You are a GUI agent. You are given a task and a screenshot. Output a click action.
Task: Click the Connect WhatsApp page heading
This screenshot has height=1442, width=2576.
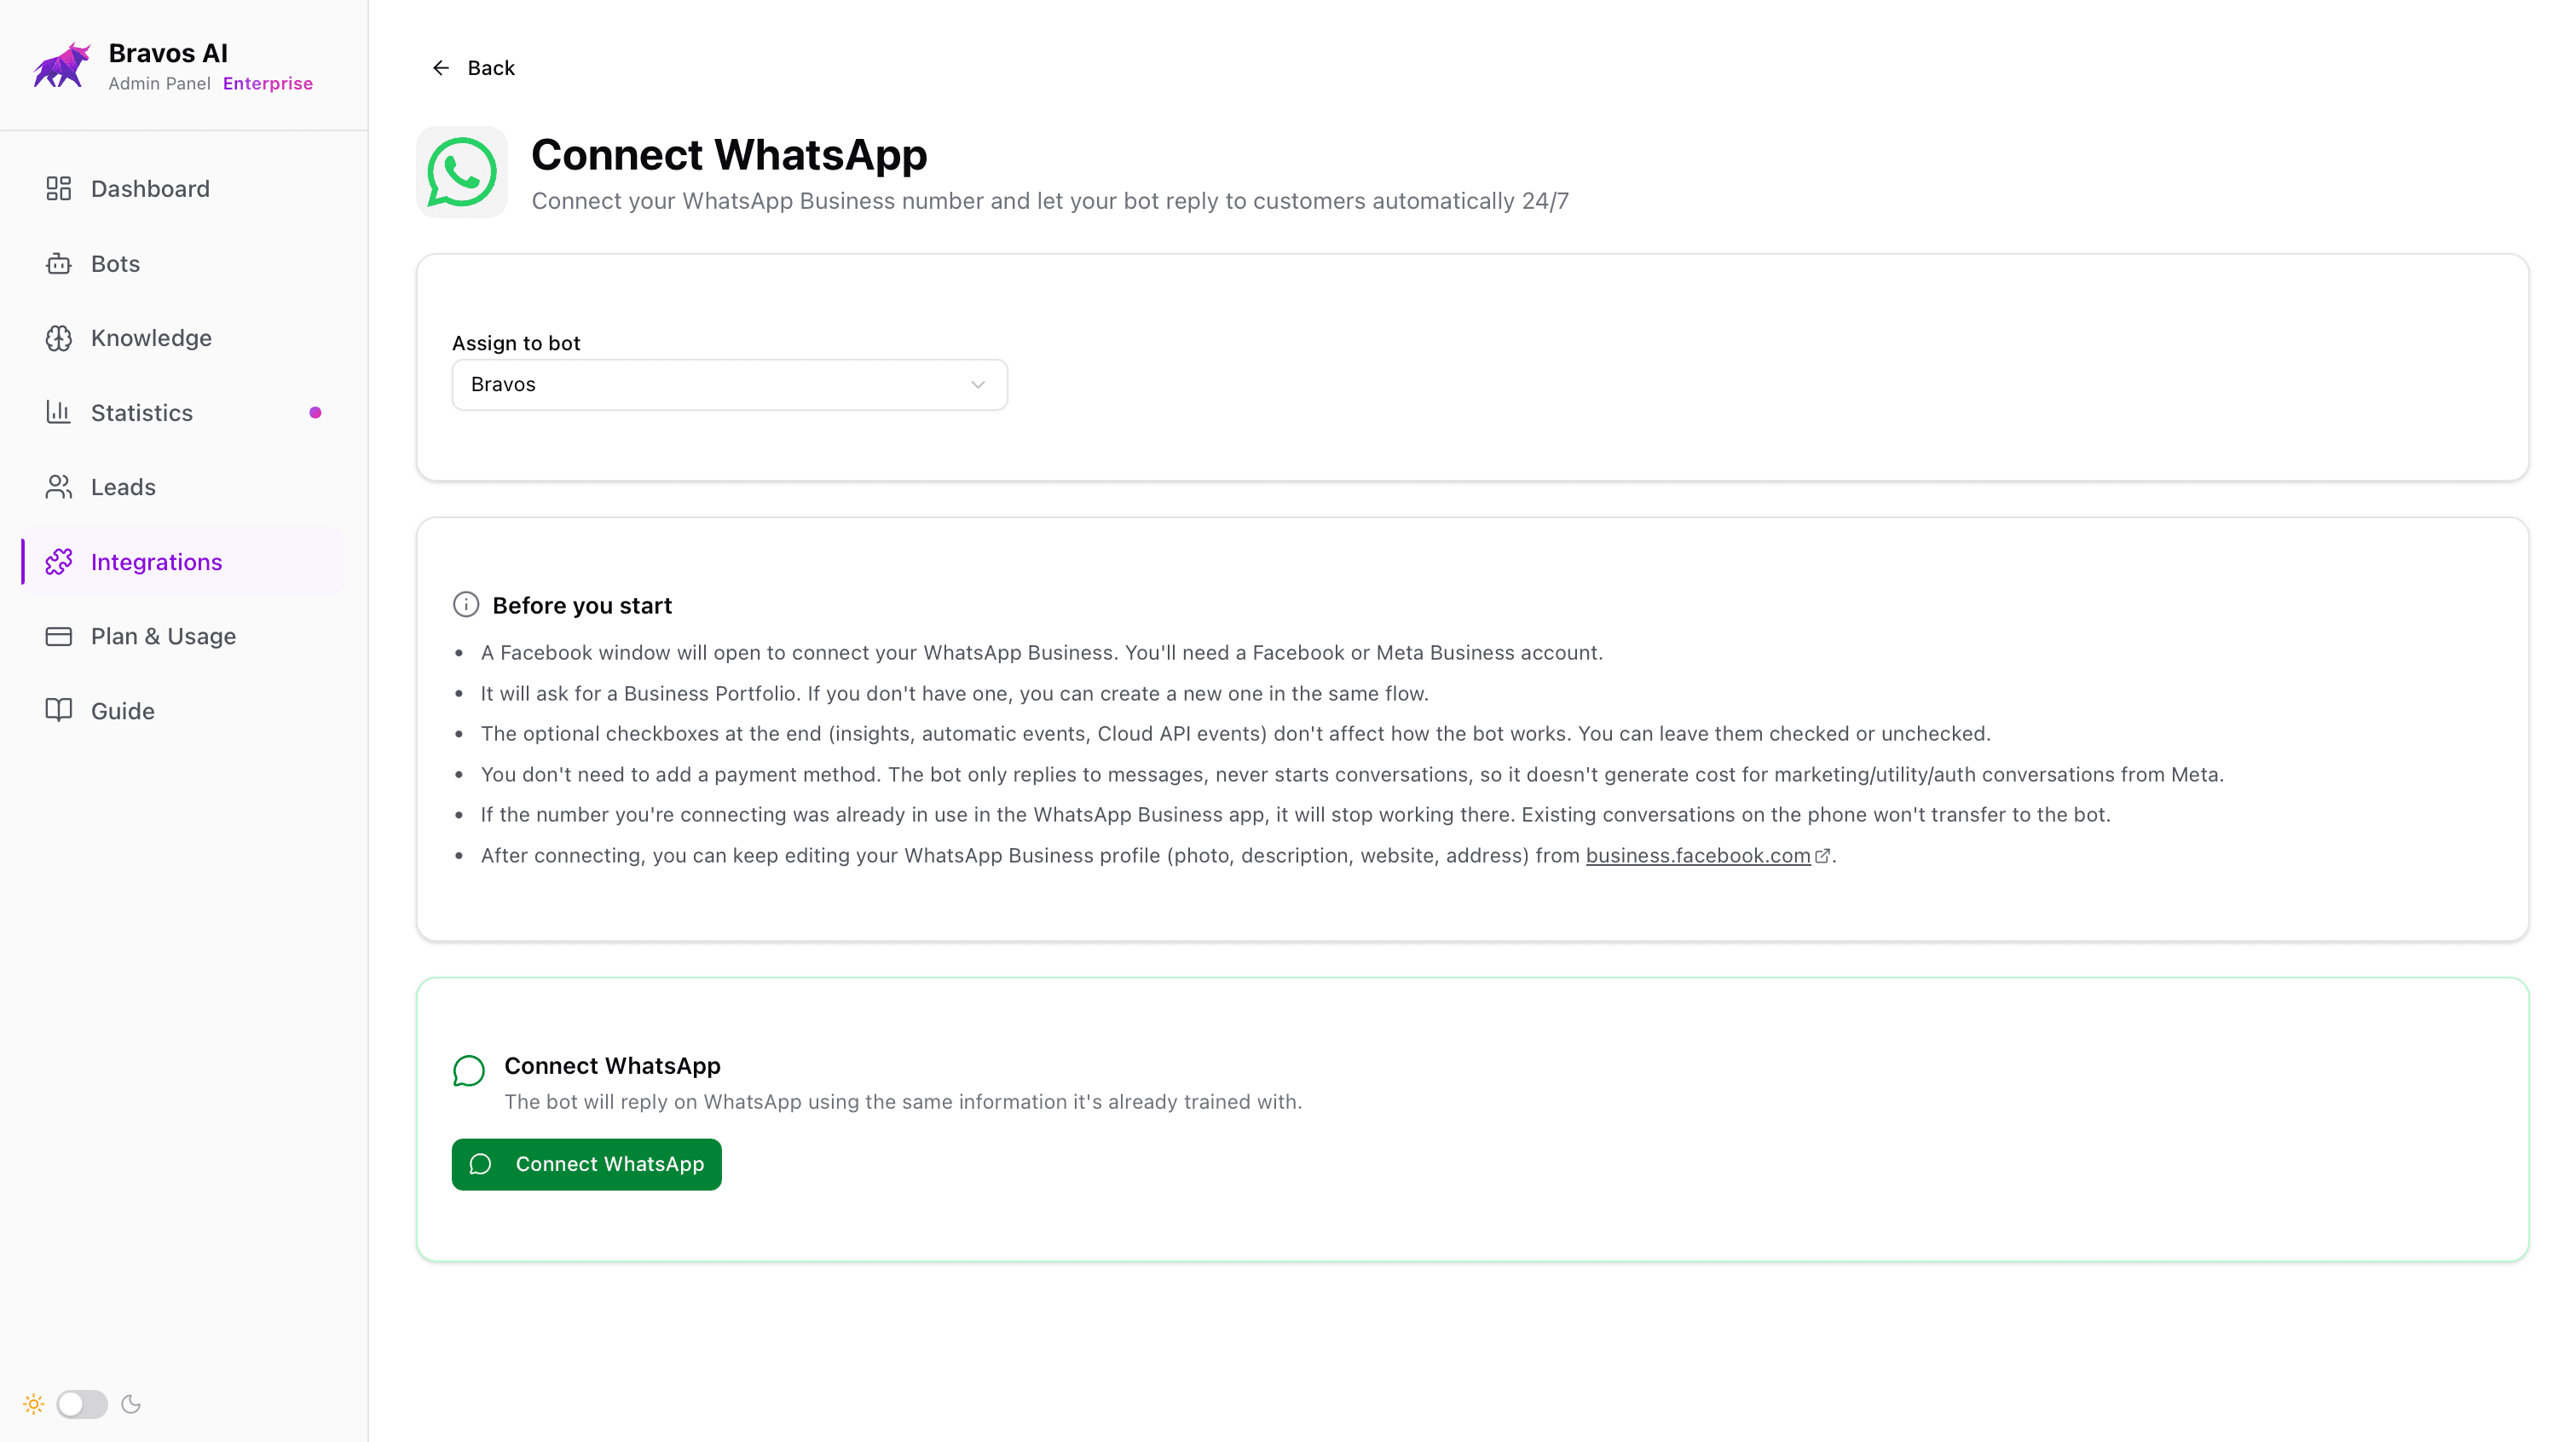click(x=729, y=155)
